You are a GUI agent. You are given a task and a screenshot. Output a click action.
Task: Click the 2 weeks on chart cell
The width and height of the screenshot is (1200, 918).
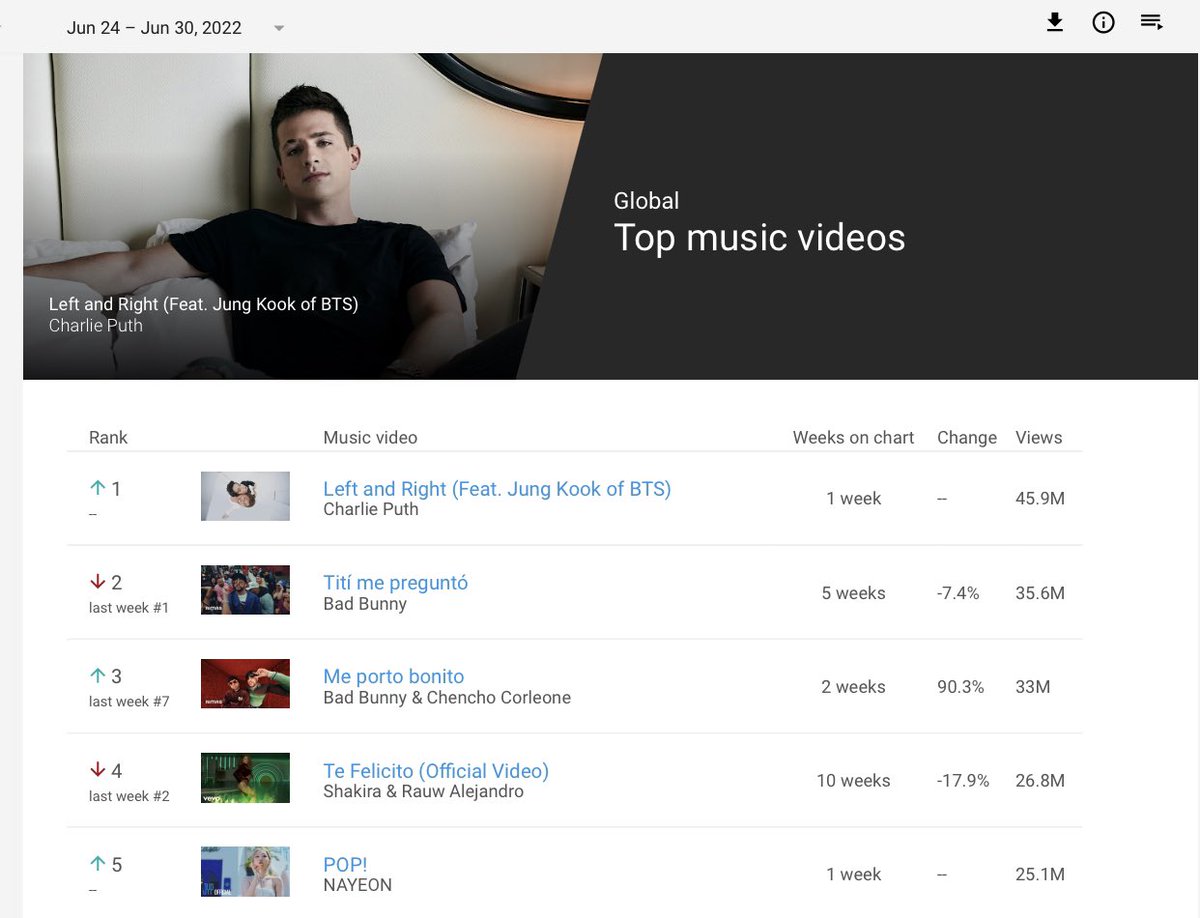coord(853,687)
